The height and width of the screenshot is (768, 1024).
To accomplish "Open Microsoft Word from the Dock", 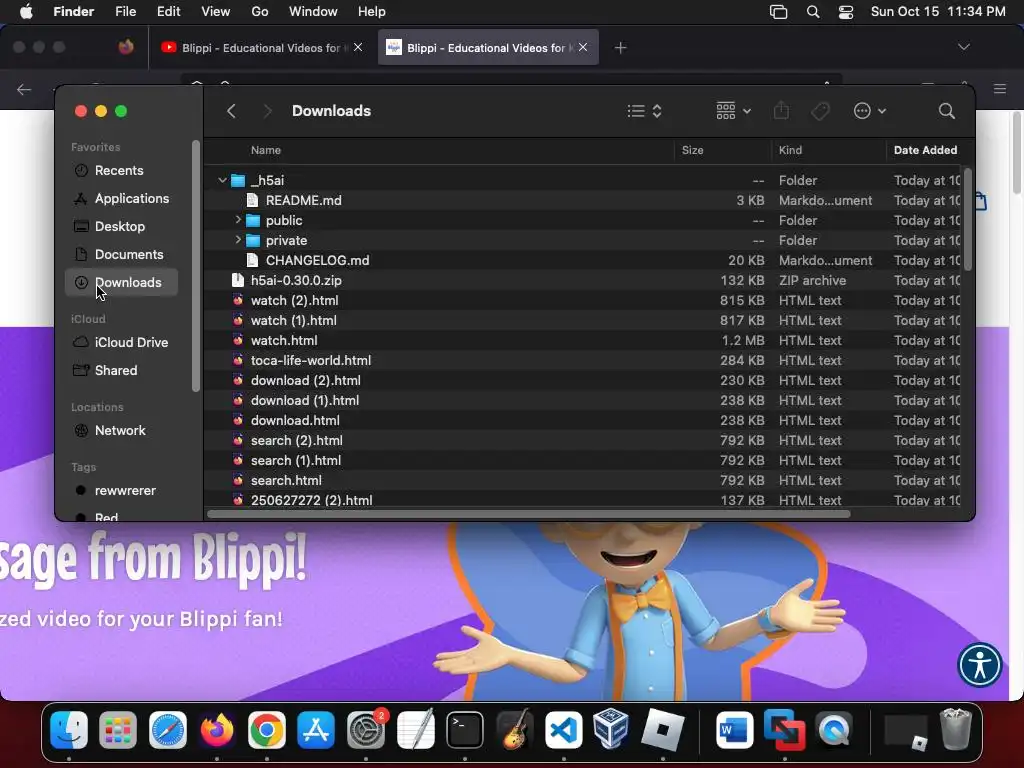I will click(x=735, y=730).
